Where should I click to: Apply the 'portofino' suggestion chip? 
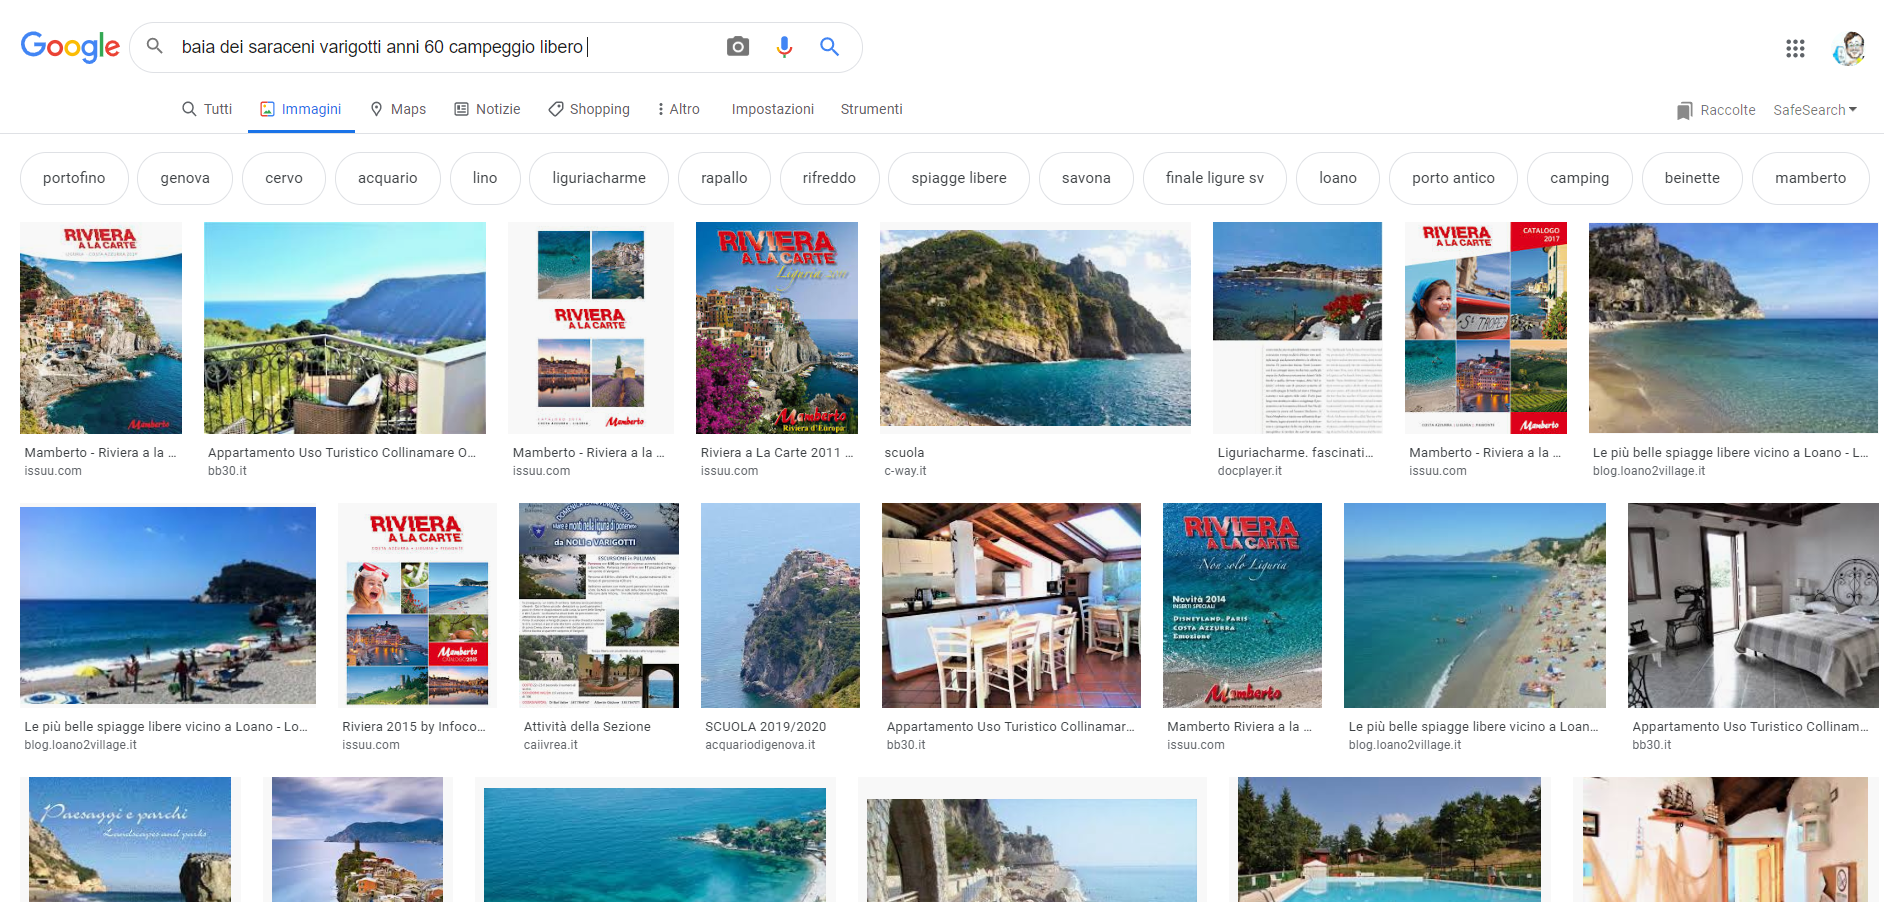pyautogui.click(x=74, y=178)
